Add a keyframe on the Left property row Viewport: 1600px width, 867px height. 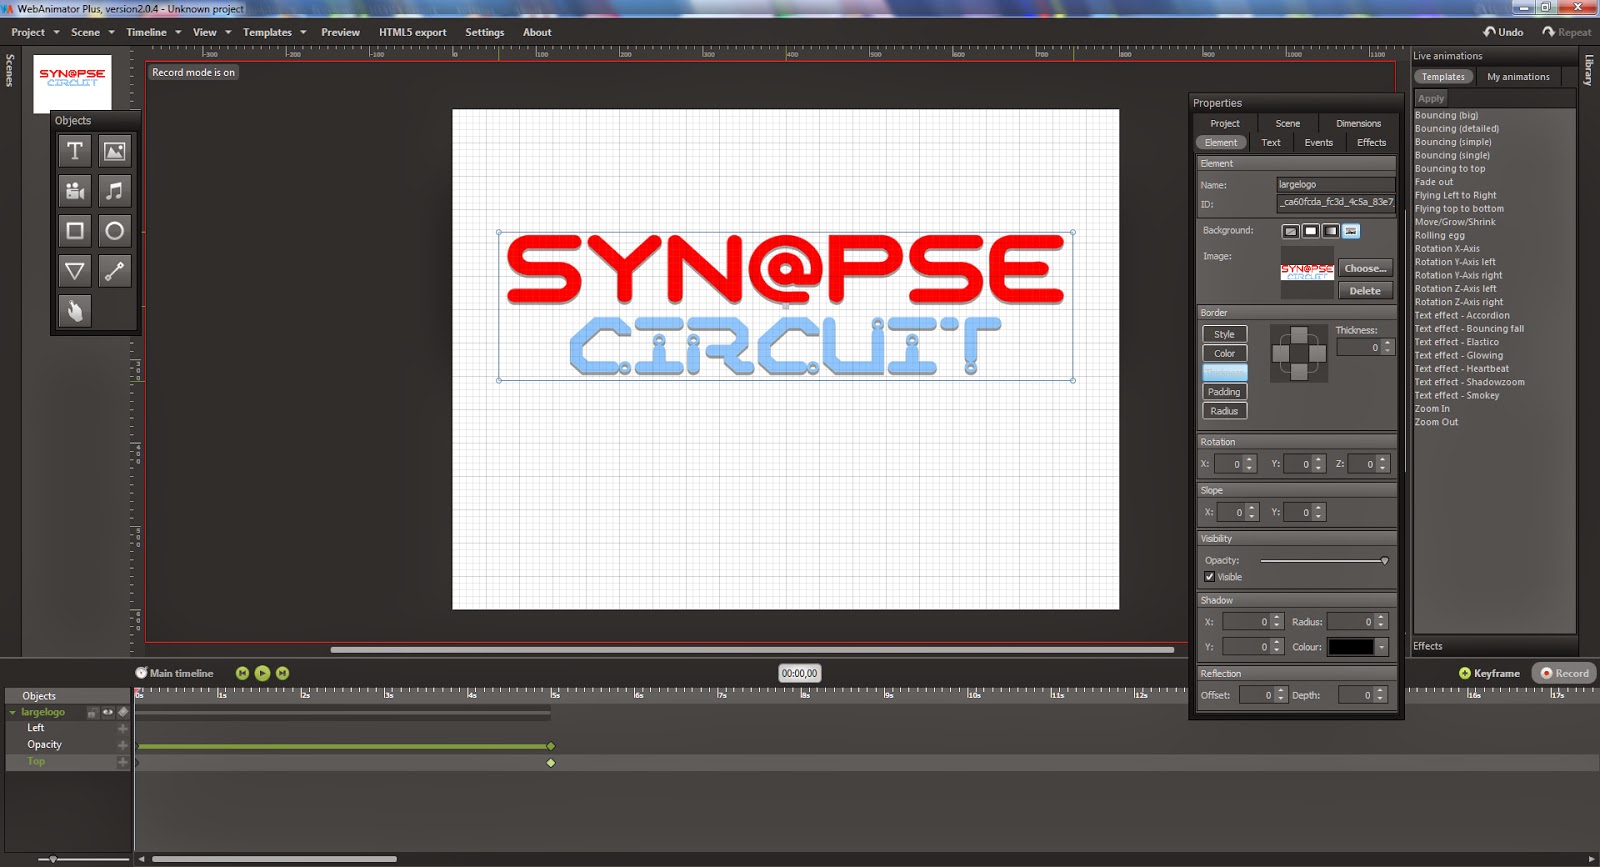(123, 728)
